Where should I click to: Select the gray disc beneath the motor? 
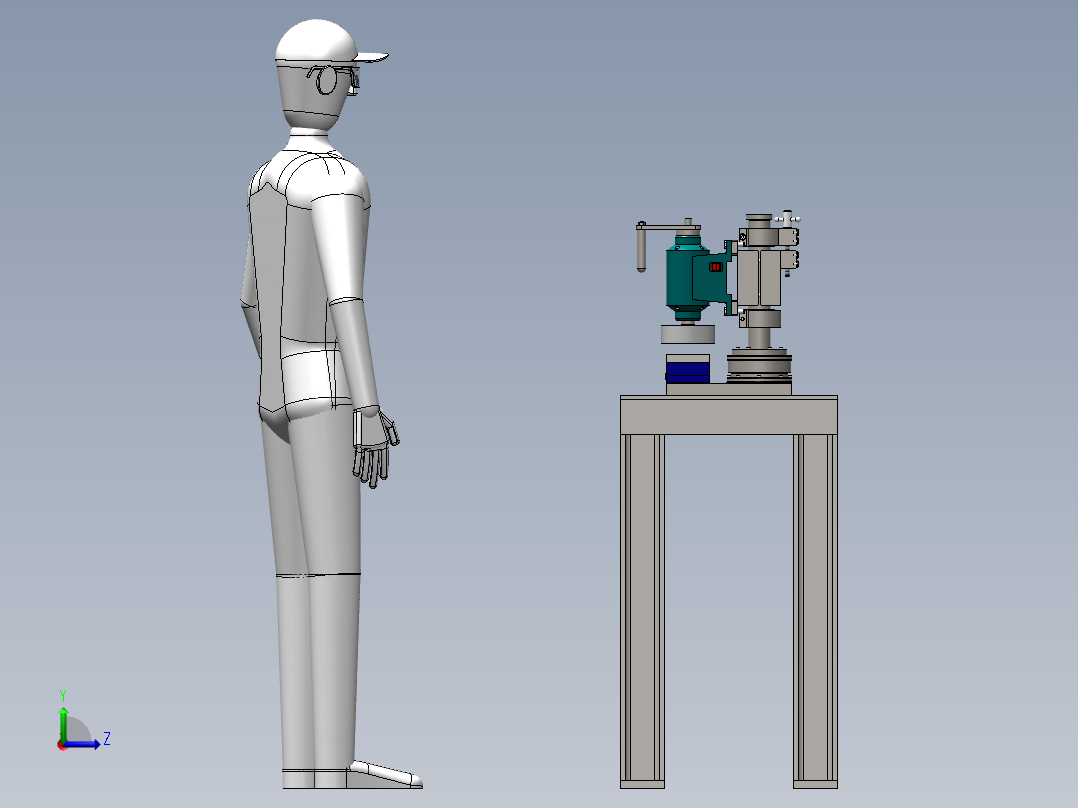[x=688, y=334]
